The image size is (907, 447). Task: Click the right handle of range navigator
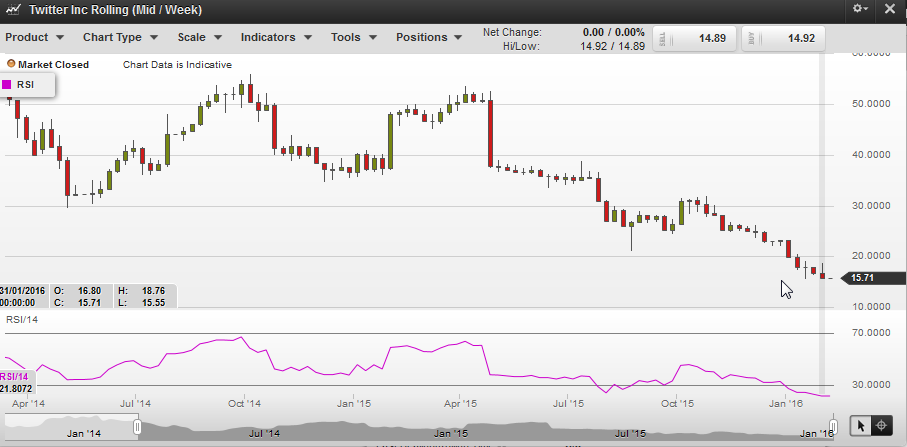coord(834,427)
